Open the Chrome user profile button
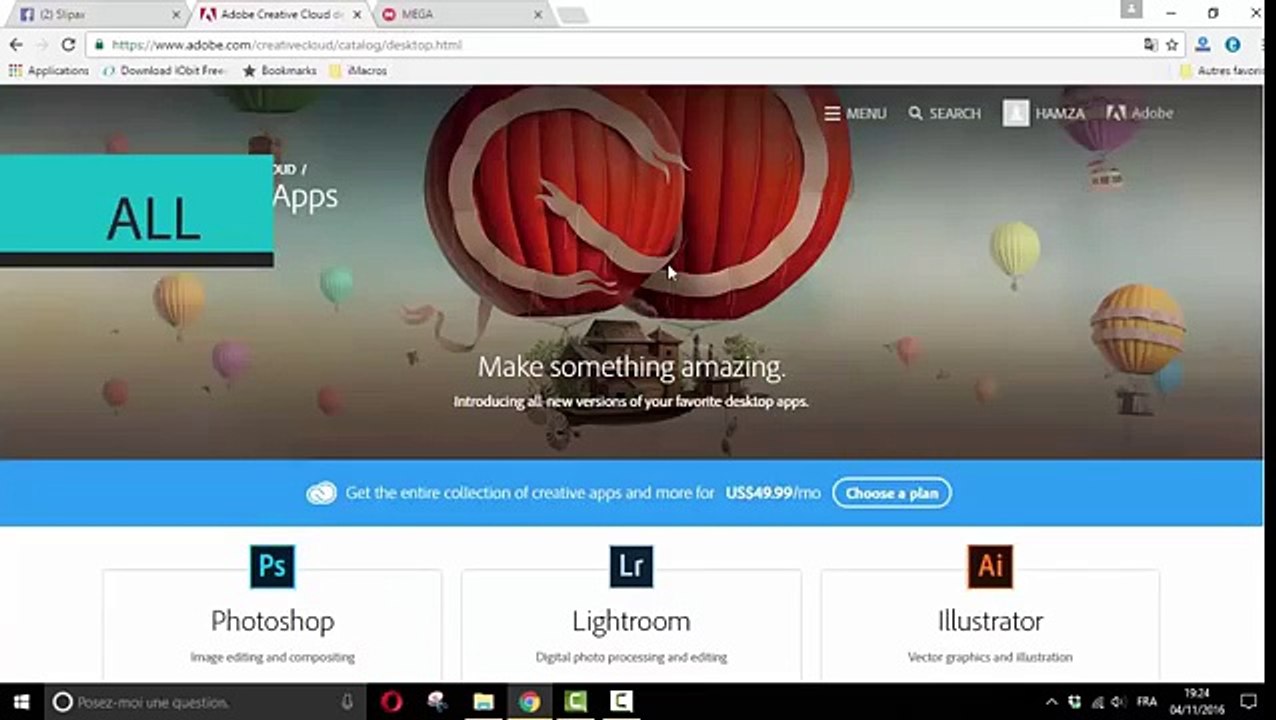 [1131, 10]
